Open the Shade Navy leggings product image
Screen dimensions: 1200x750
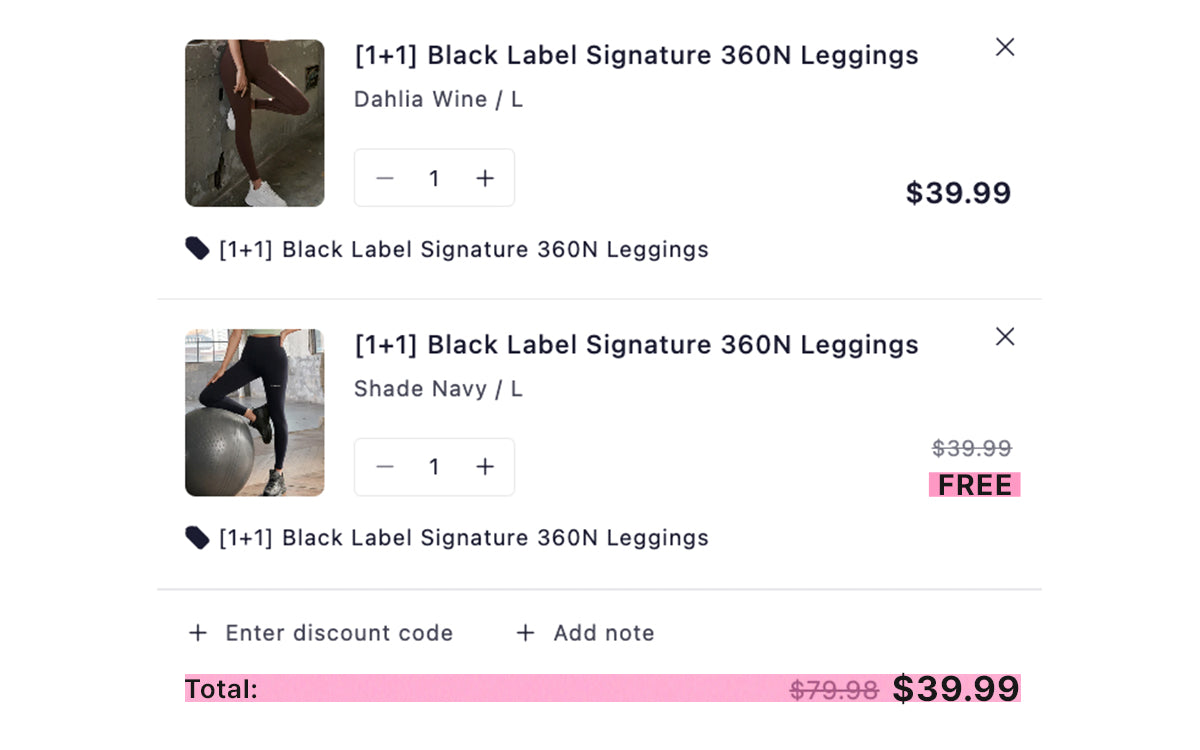(x=255, y=412)
